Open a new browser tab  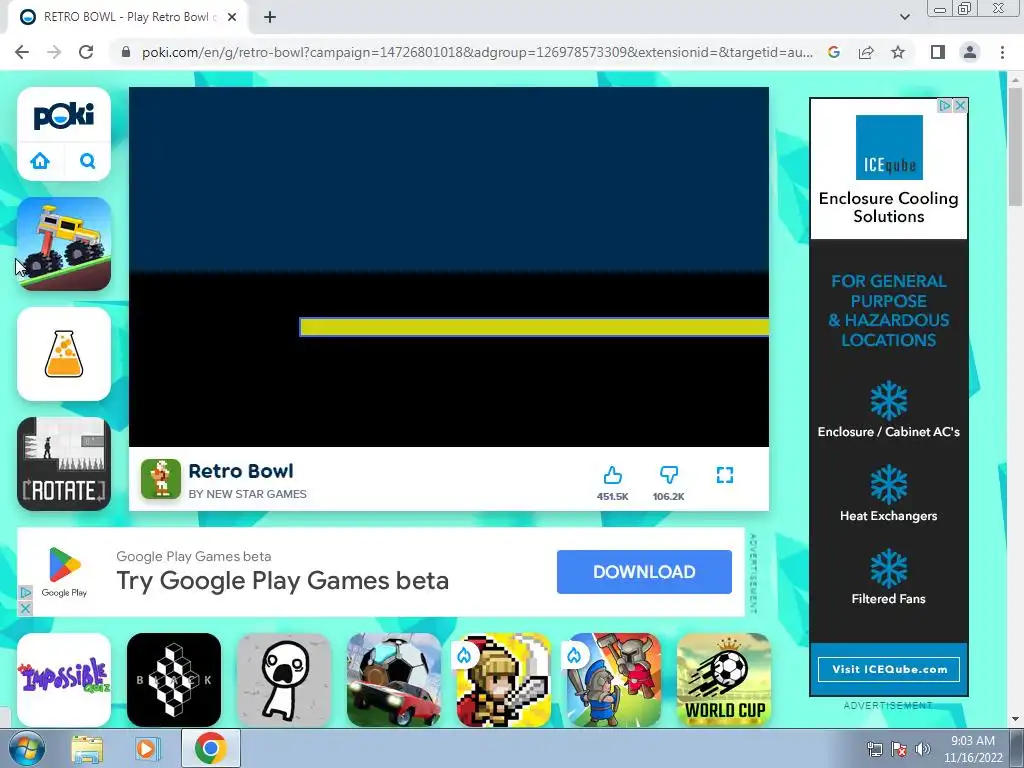click(x=270, y=17)
